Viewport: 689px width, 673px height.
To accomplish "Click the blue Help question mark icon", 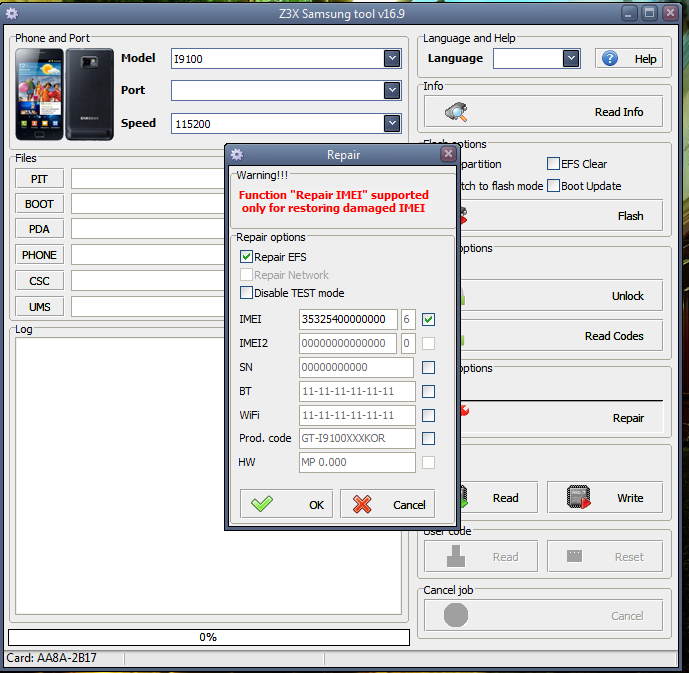I will [x=610, y=58].
